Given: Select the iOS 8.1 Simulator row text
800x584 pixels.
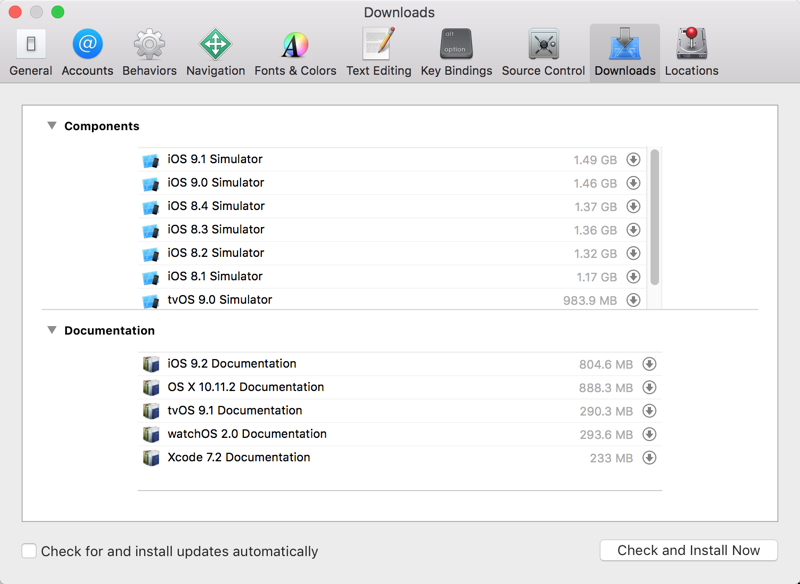Looking at the screenshot, I should (x=215, y=276).
